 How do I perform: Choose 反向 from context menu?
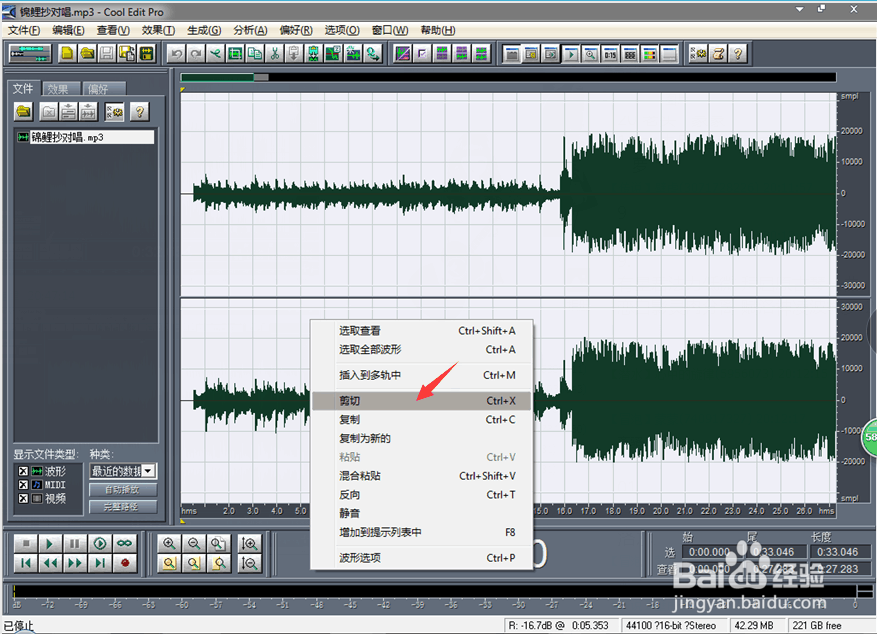click(422, 495)
